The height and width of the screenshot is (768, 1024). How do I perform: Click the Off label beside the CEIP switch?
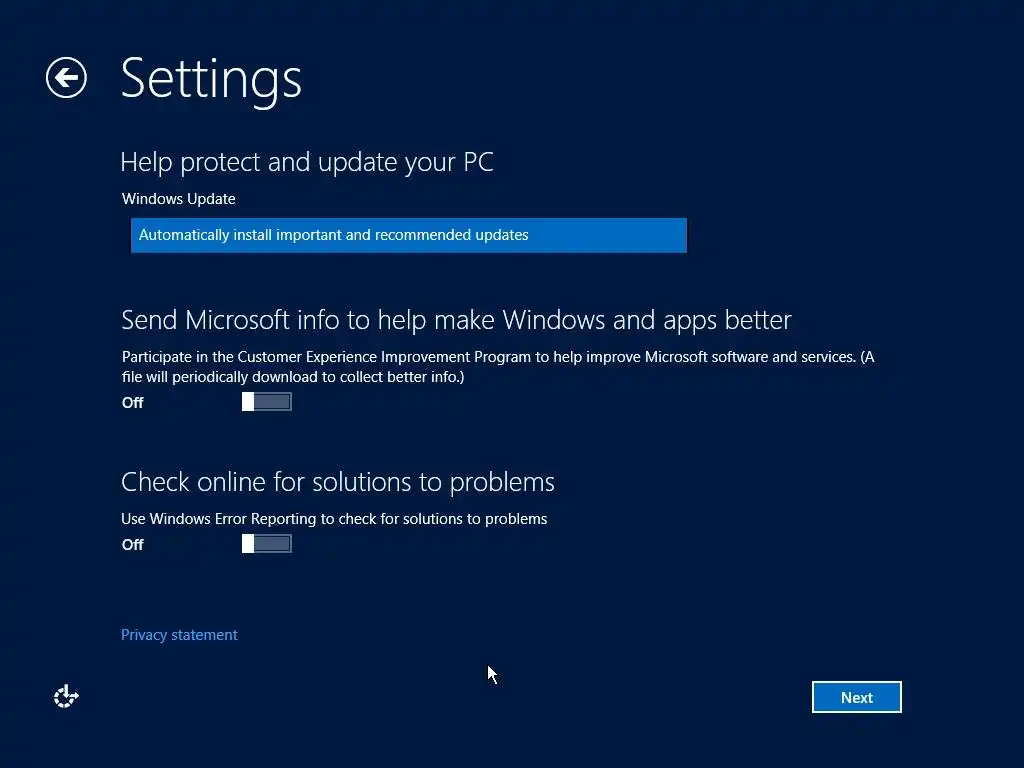coord(133,403)
